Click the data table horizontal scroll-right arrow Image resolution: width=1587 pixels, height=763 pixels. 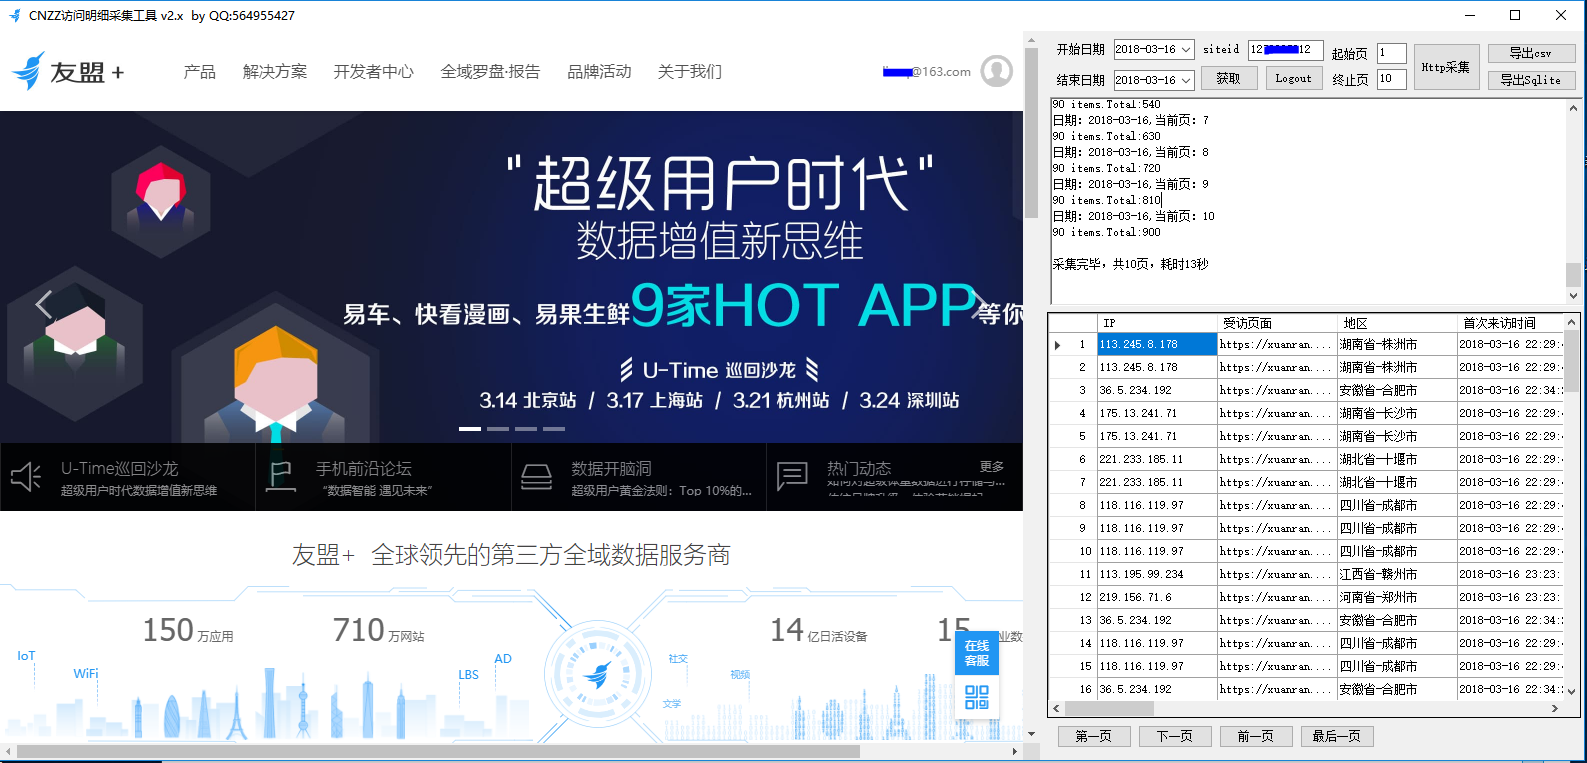[1555, 708]
